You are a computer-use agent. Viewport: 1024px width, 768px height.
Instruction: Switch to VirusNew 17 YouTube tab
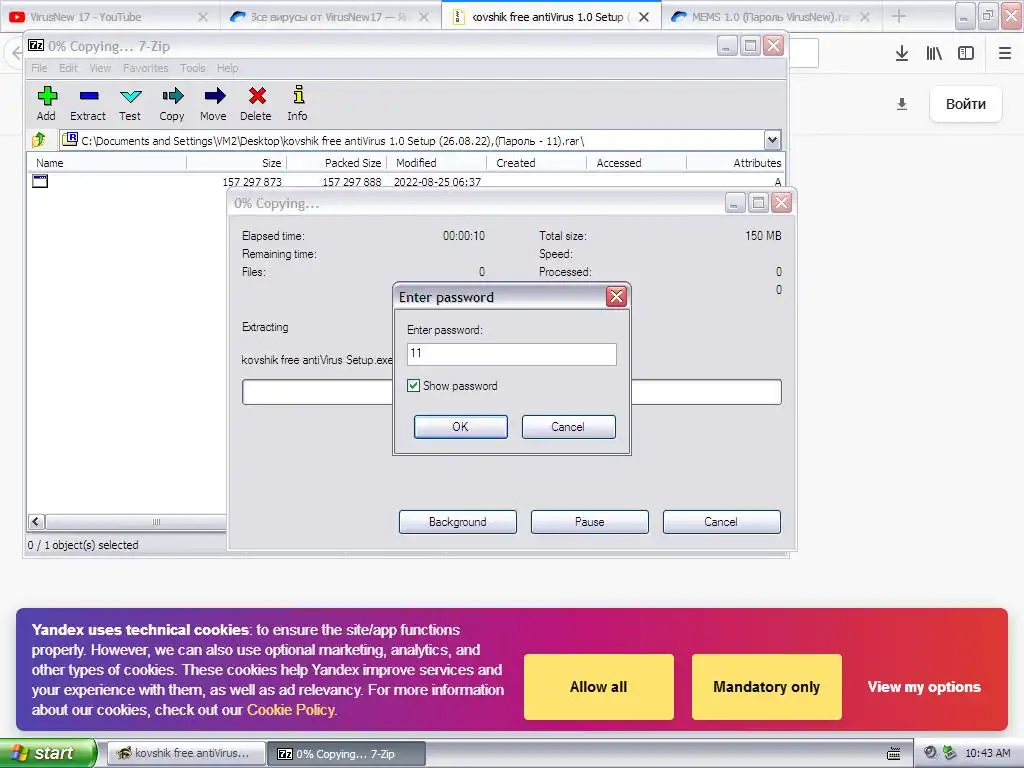(x=98, y=17)
